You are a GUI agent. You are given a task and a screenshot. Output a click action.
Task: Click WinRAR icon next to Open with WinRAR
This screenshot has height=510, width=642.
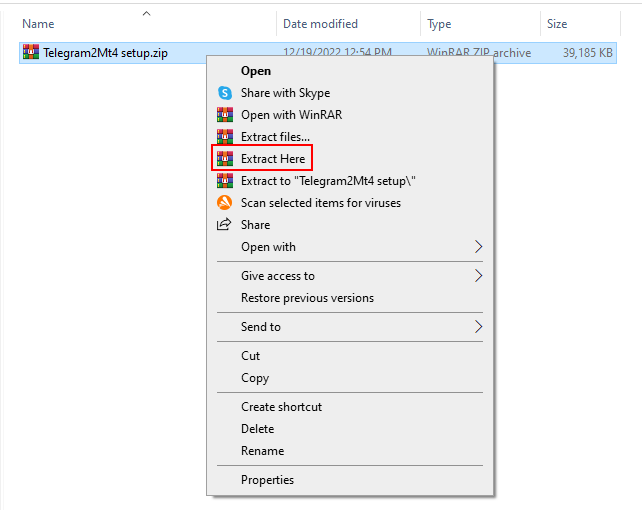click(x=224, y=115)
